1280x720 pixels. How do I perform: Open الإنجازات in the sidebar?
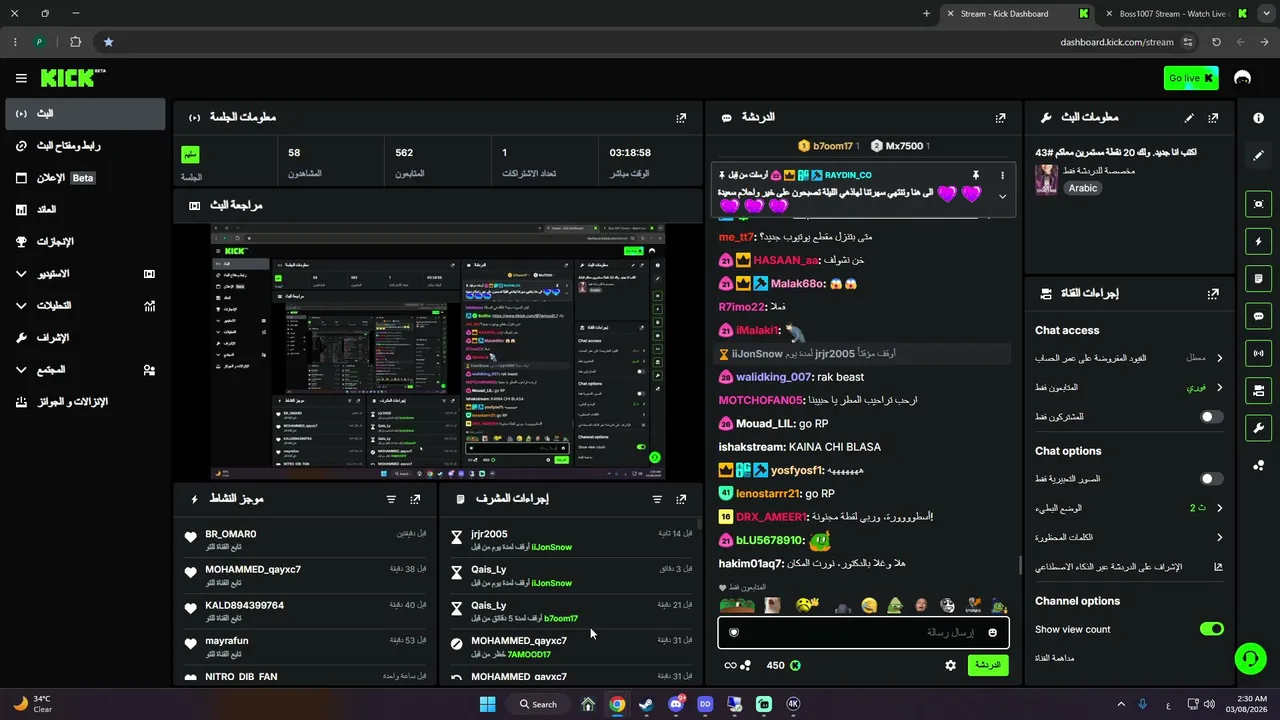[x=85, y=242]
